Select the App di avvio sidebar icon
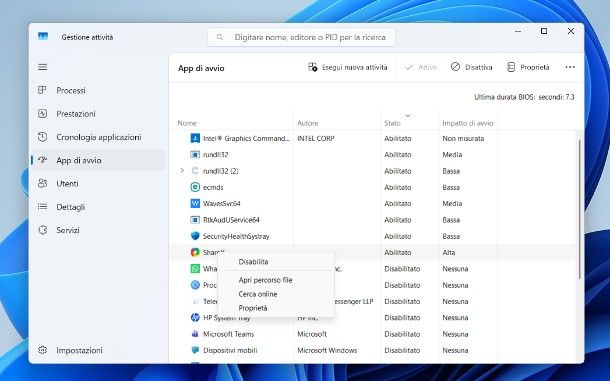610x381 pixels. point(42,160)
